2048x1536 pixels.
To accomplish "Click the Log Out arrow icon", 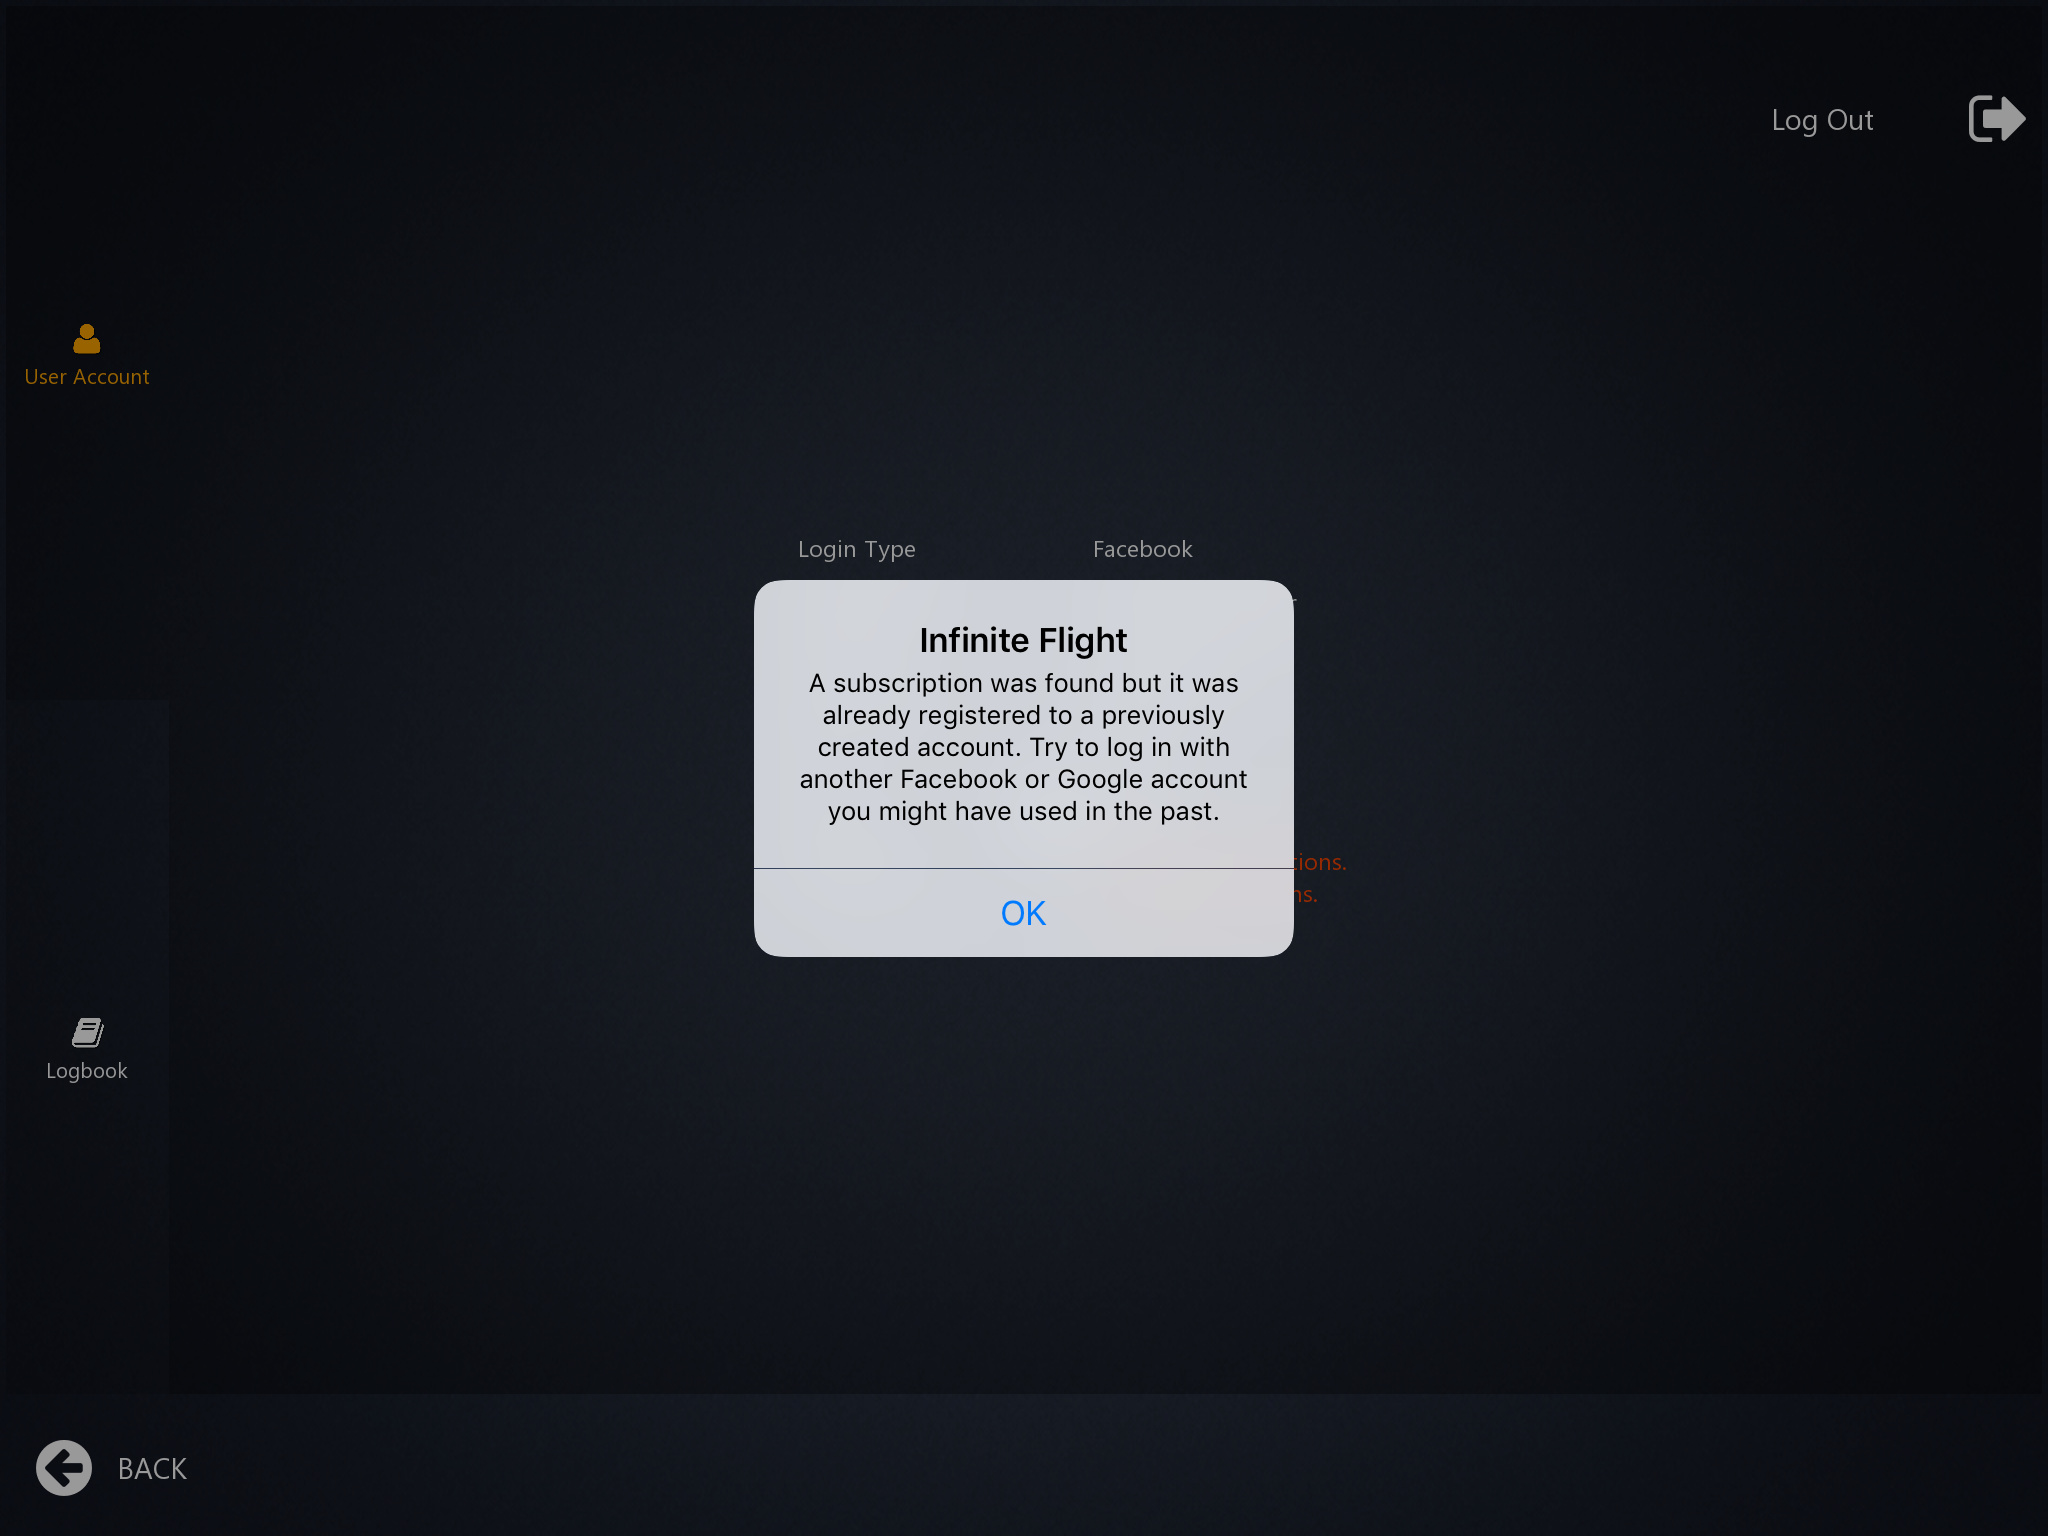I will 1996,119.
